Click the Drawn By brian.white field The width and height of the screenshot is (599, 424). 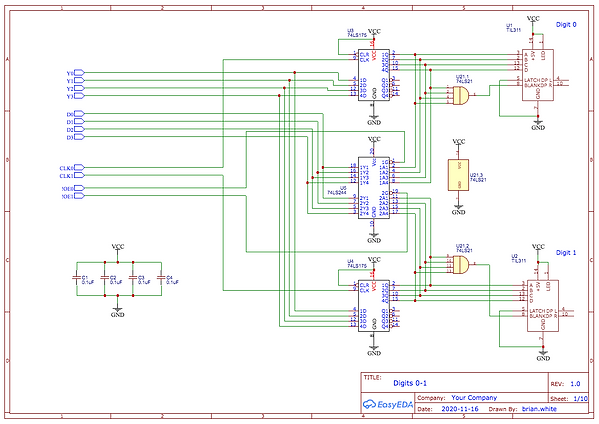[522, 409]
